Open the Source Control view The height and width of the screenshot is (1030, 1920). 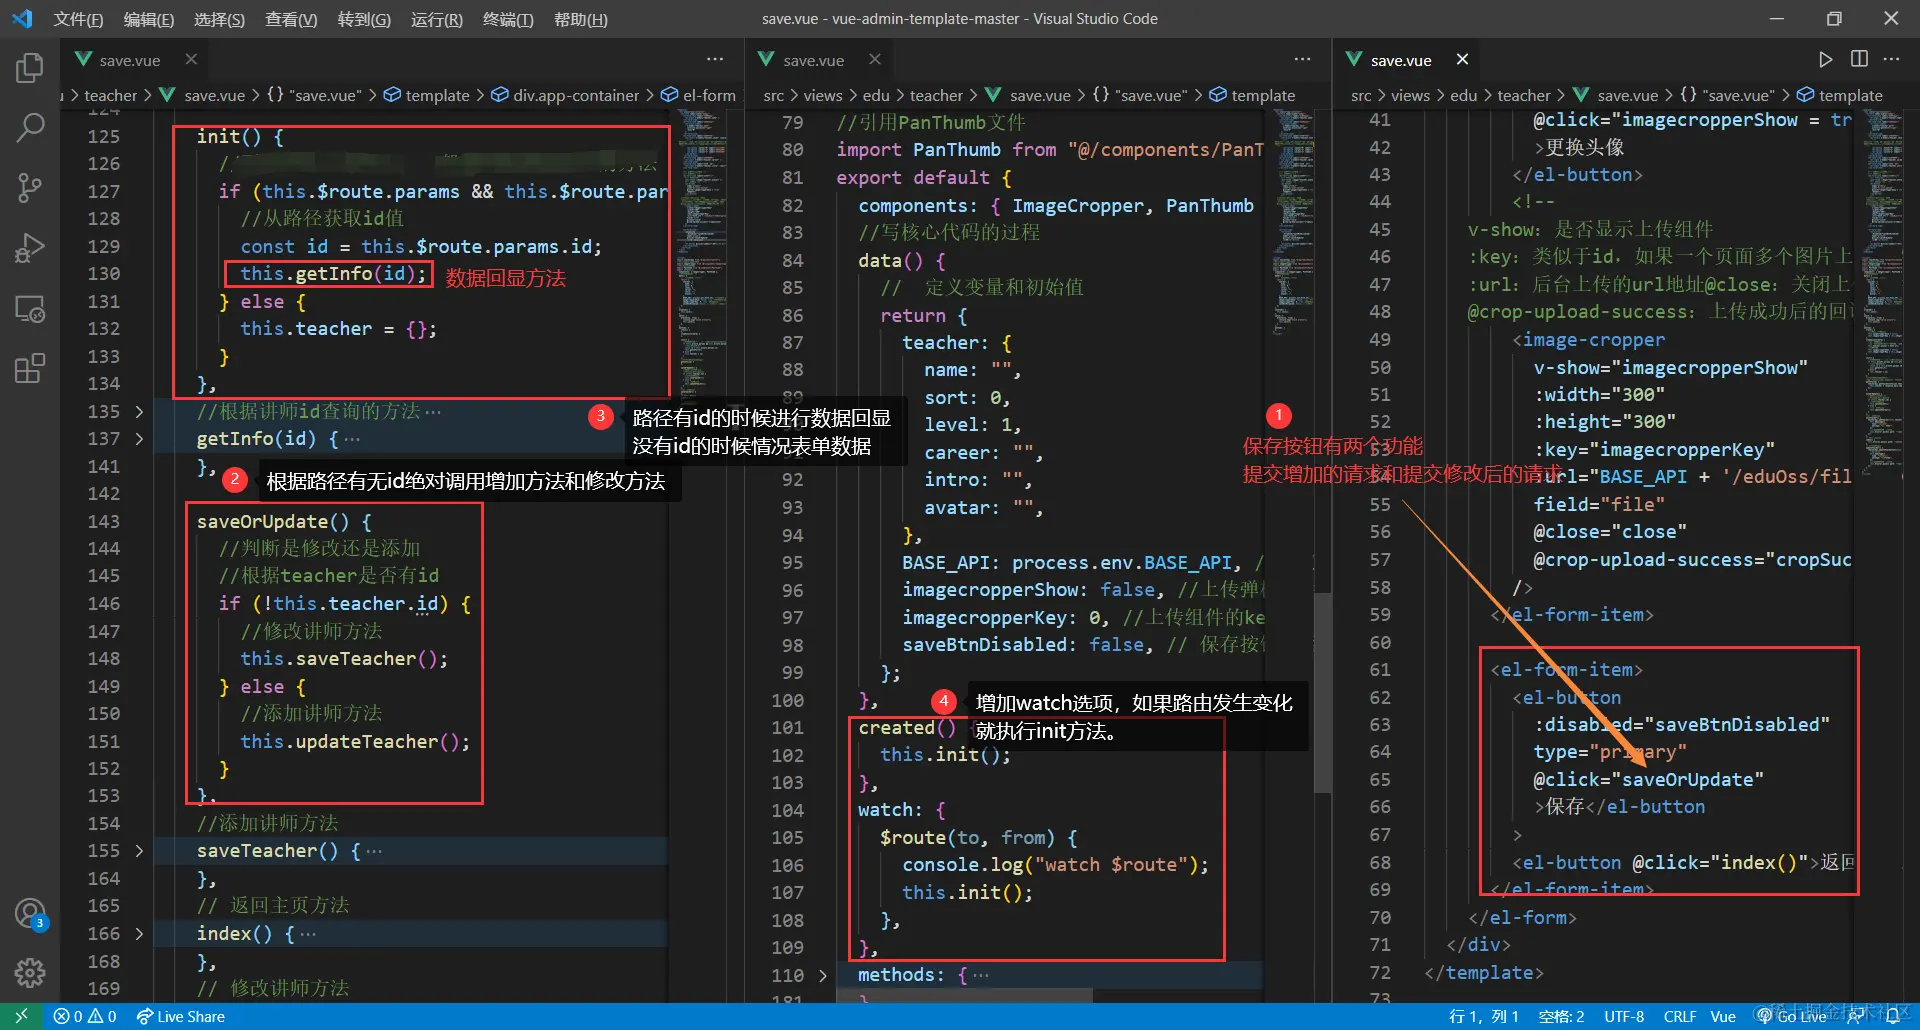click(30, 187)
